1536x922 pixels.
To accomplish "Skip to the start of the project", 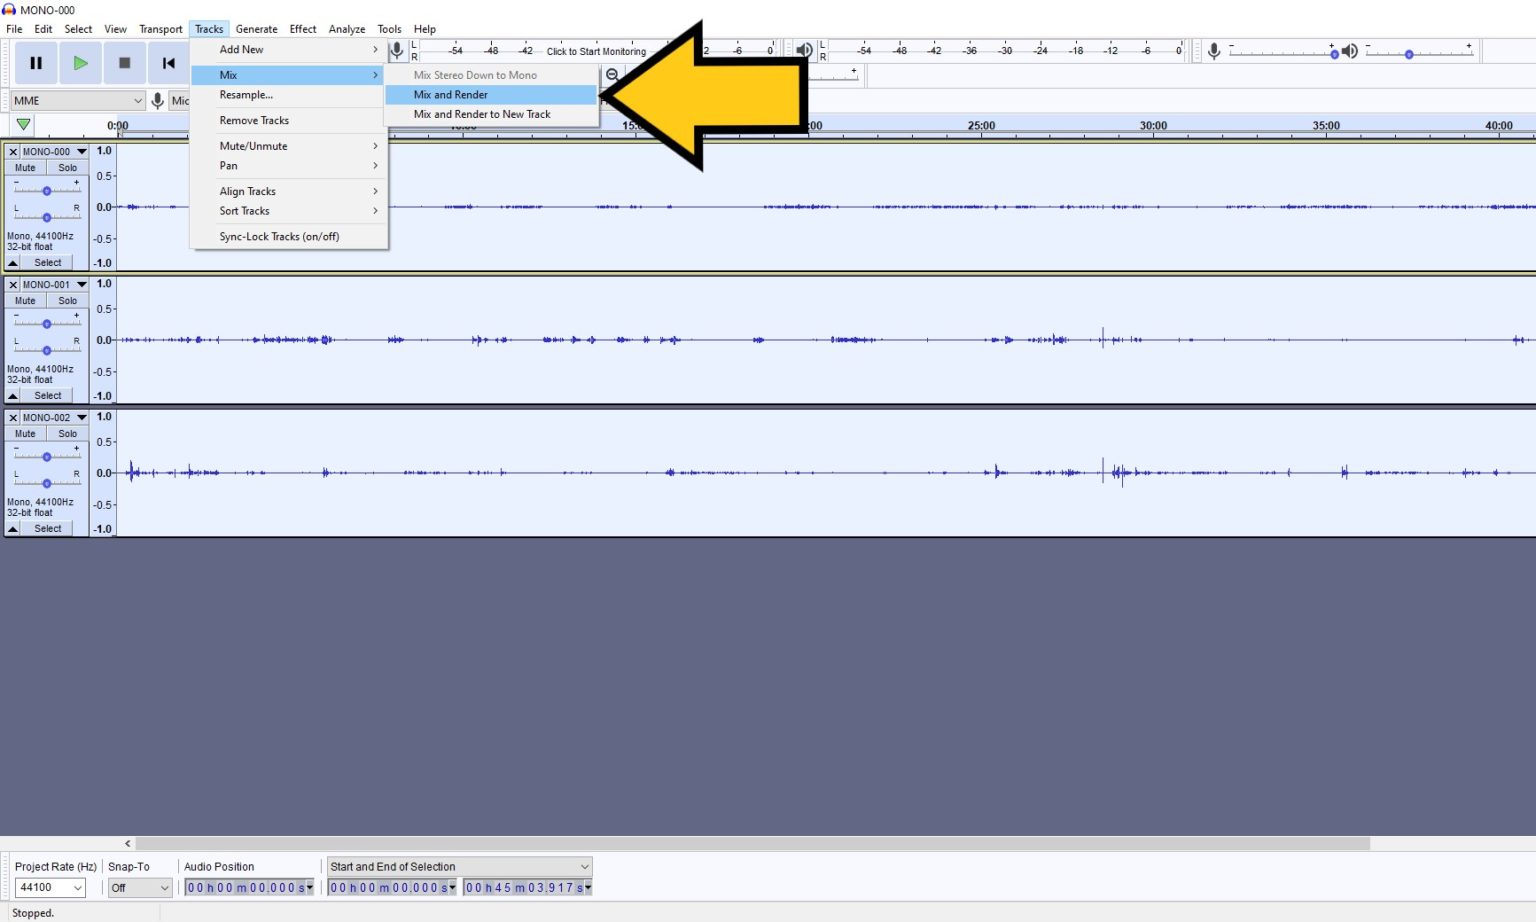I will [x=168, y=62].
